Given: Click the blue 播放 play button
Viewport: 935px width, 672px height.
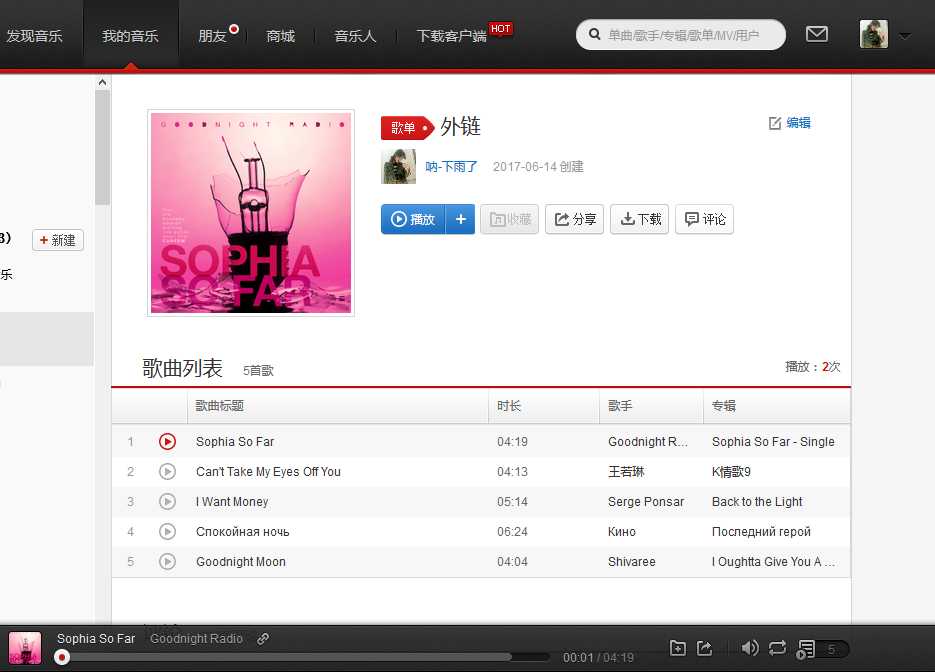Looking at the screenshot, I should click(413, 219).
